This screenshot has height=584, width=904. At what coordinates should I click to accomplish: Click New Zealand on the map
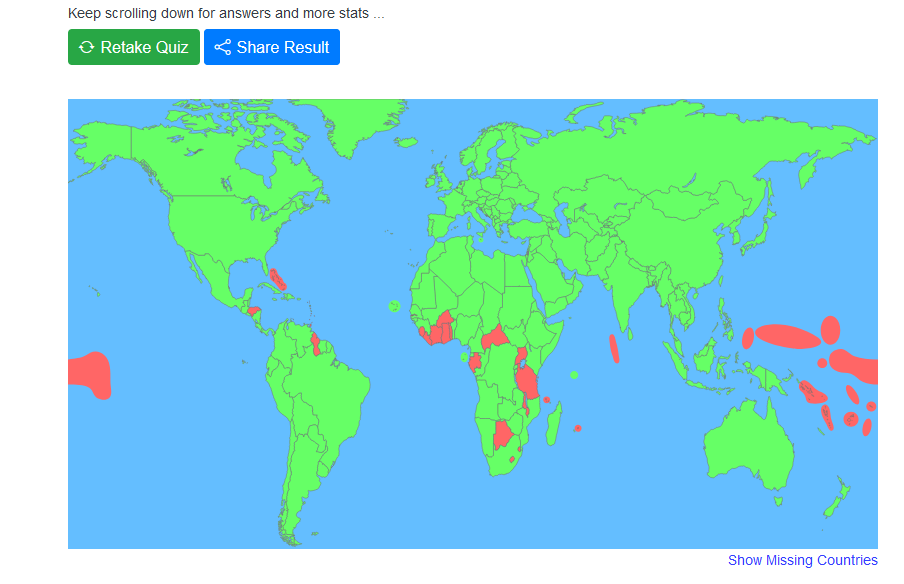837,498
